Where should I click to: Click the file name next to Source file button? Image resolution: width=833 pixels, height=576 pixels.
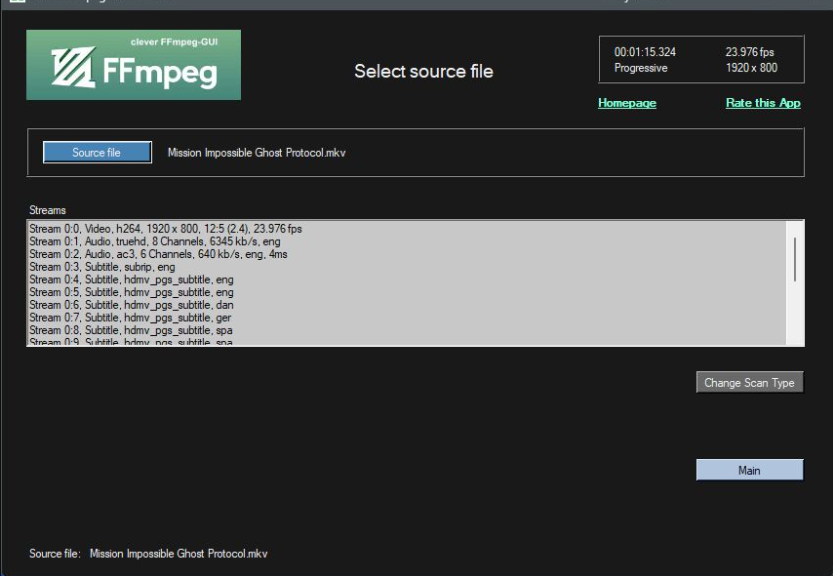[x=257, y=153]
